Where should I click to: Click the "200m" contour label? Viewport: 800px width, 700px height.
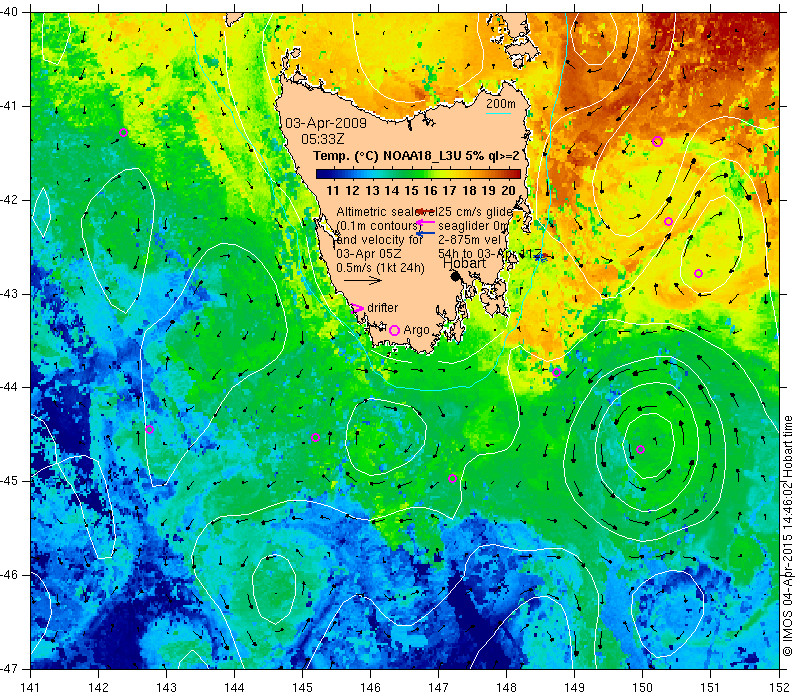click(501, 104)
